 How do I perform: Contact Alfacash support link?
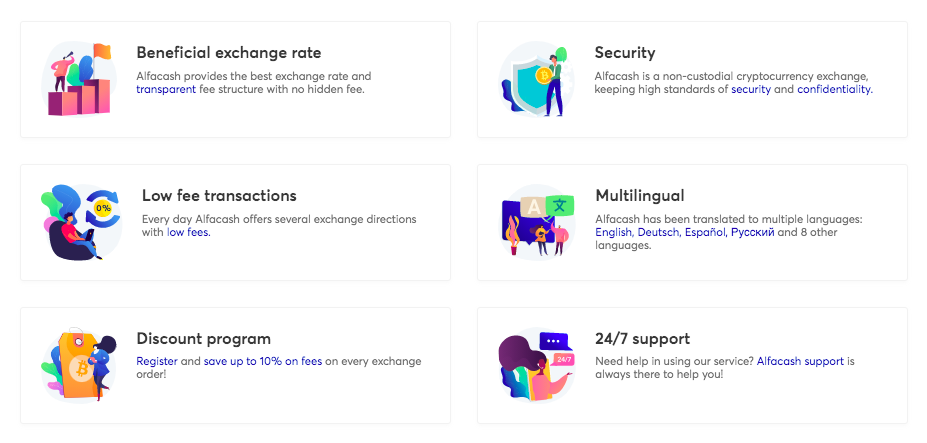[800, 361]
